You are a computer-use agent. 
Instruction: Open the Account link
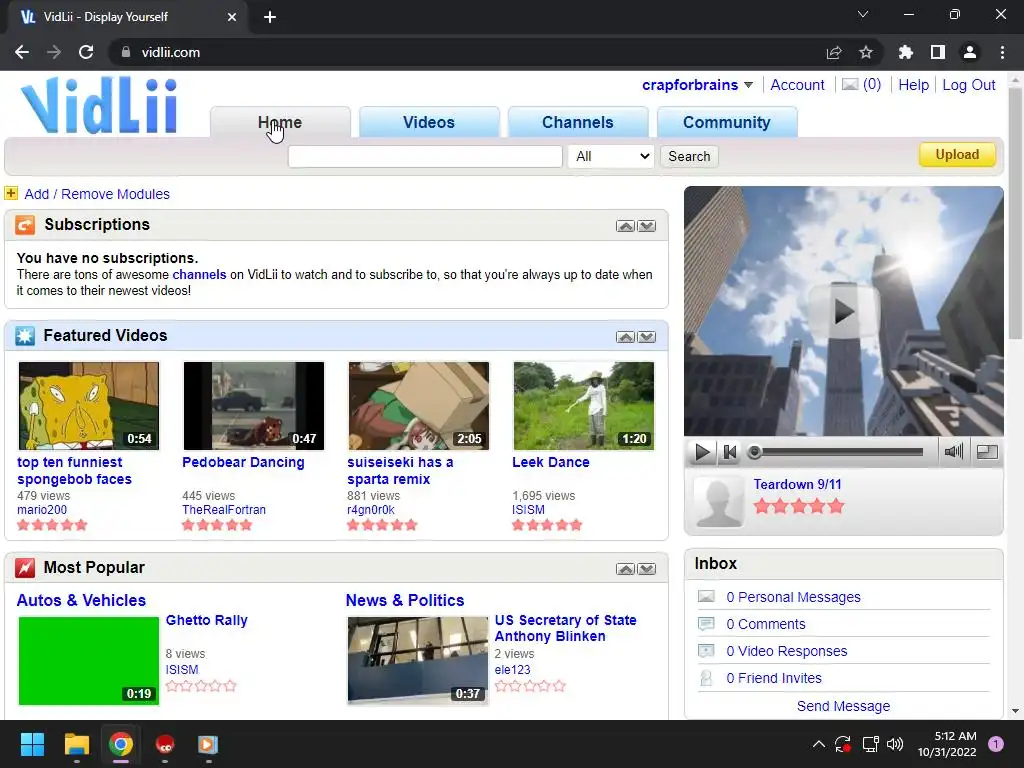[x=797, y=85]
